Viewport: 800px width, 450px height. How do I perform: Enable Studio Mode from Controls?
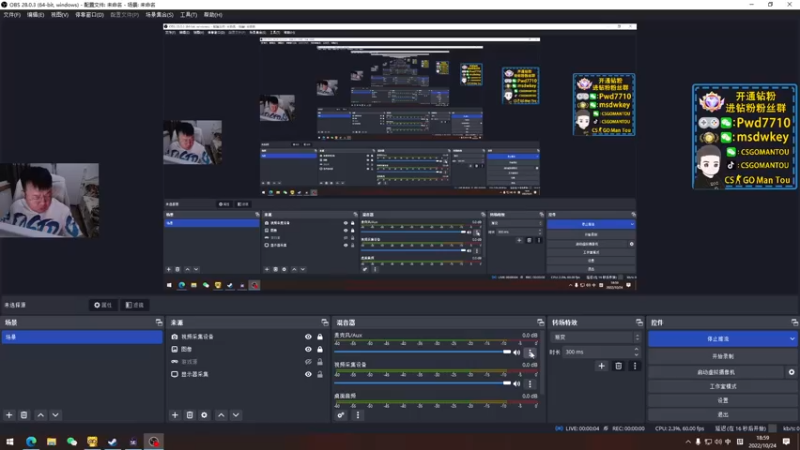tap(722, 386)
